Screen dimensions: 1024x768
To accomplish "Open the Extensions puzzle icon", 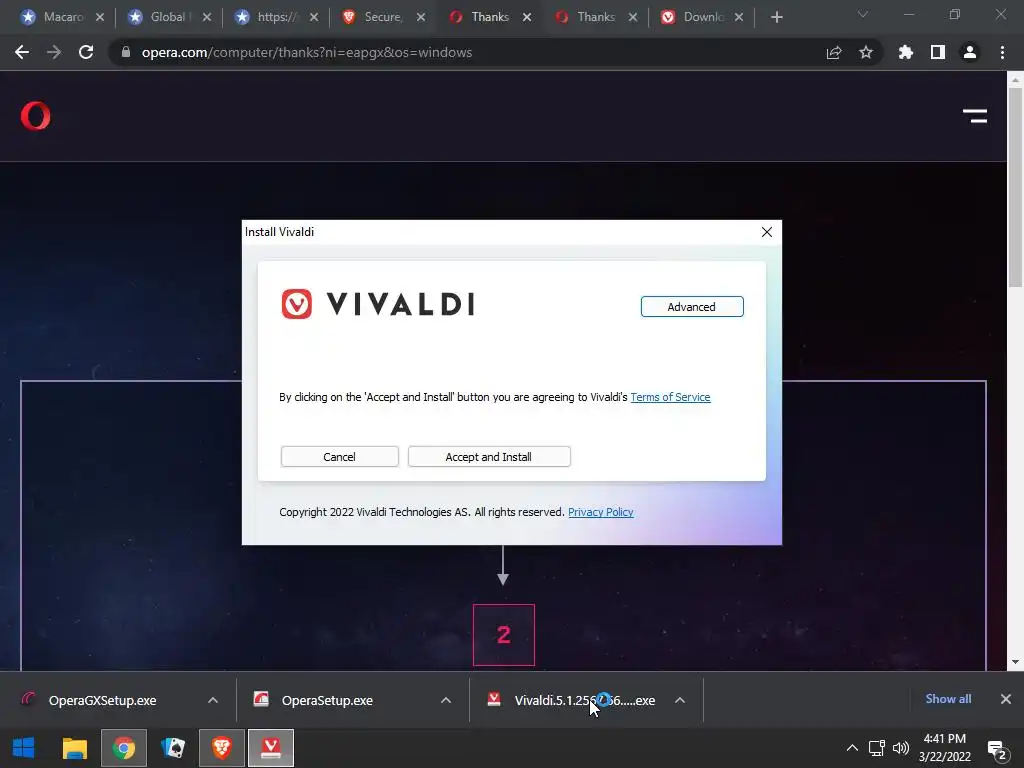I will [905, 52].
